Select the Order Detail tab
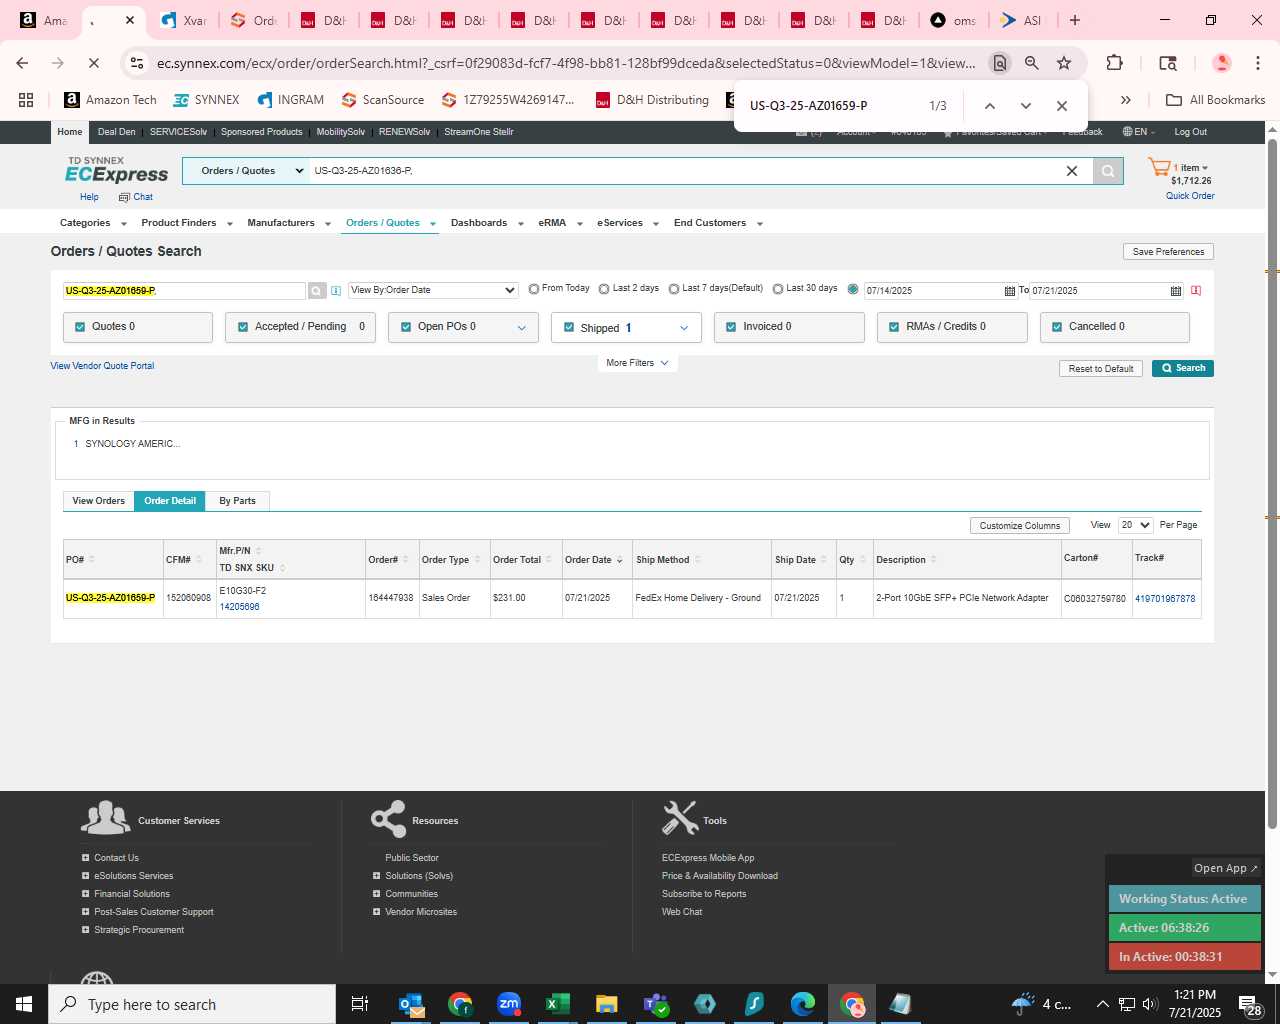Viewport: 1280px width, 1024px height. pyautogui.click(x=170, y=501)
